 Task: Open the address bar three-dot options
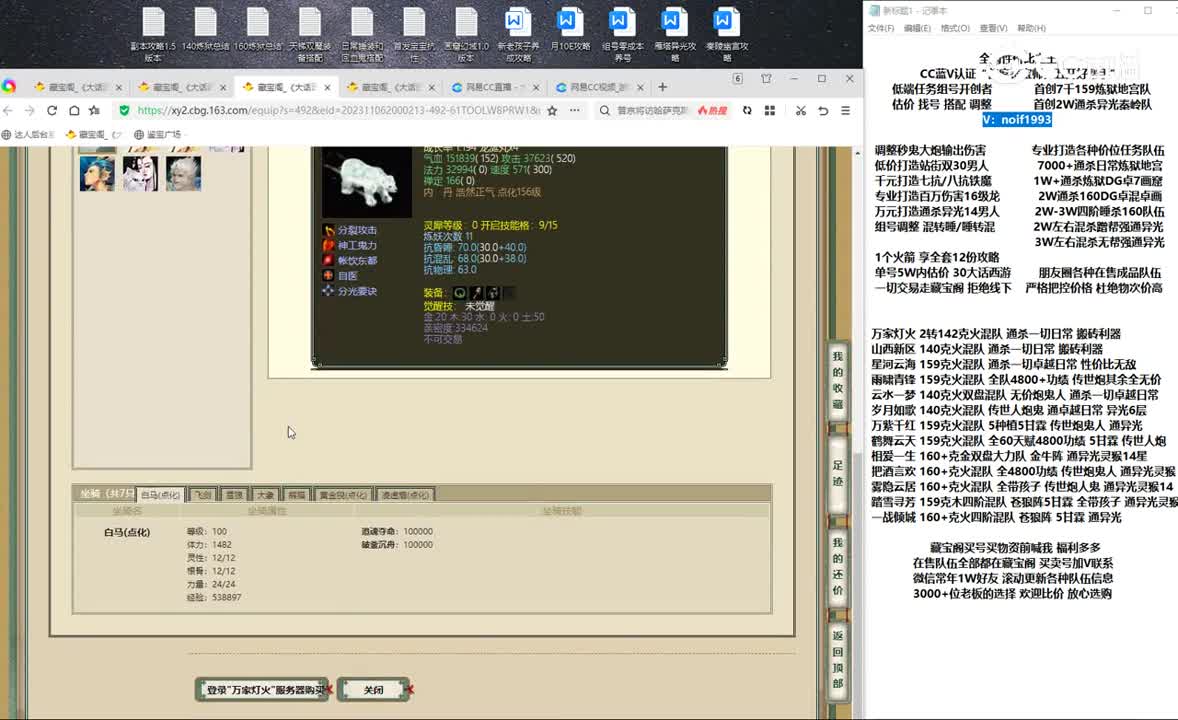pyautogui.click(x=575, y=110)
